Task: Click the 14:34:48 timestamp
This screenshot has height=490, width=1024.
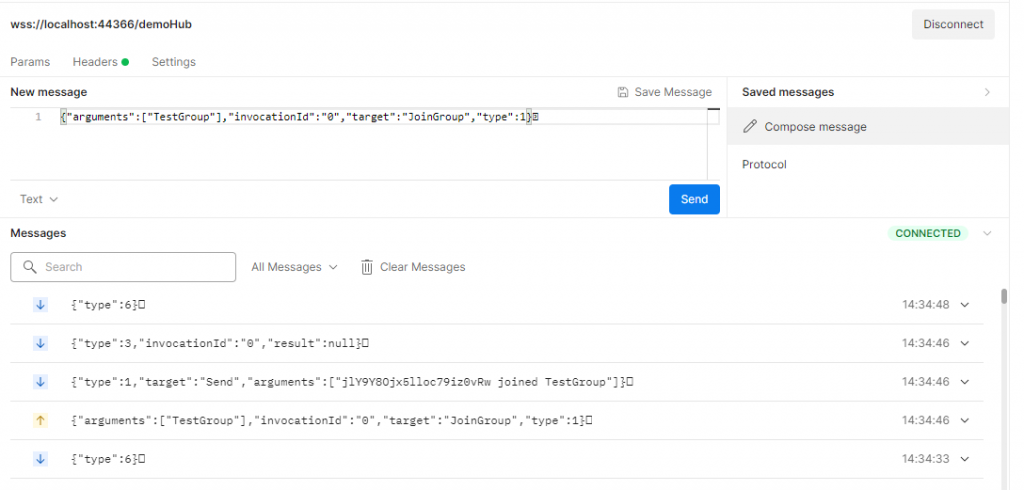Action: pyautogui.click(x=925, y=304)
